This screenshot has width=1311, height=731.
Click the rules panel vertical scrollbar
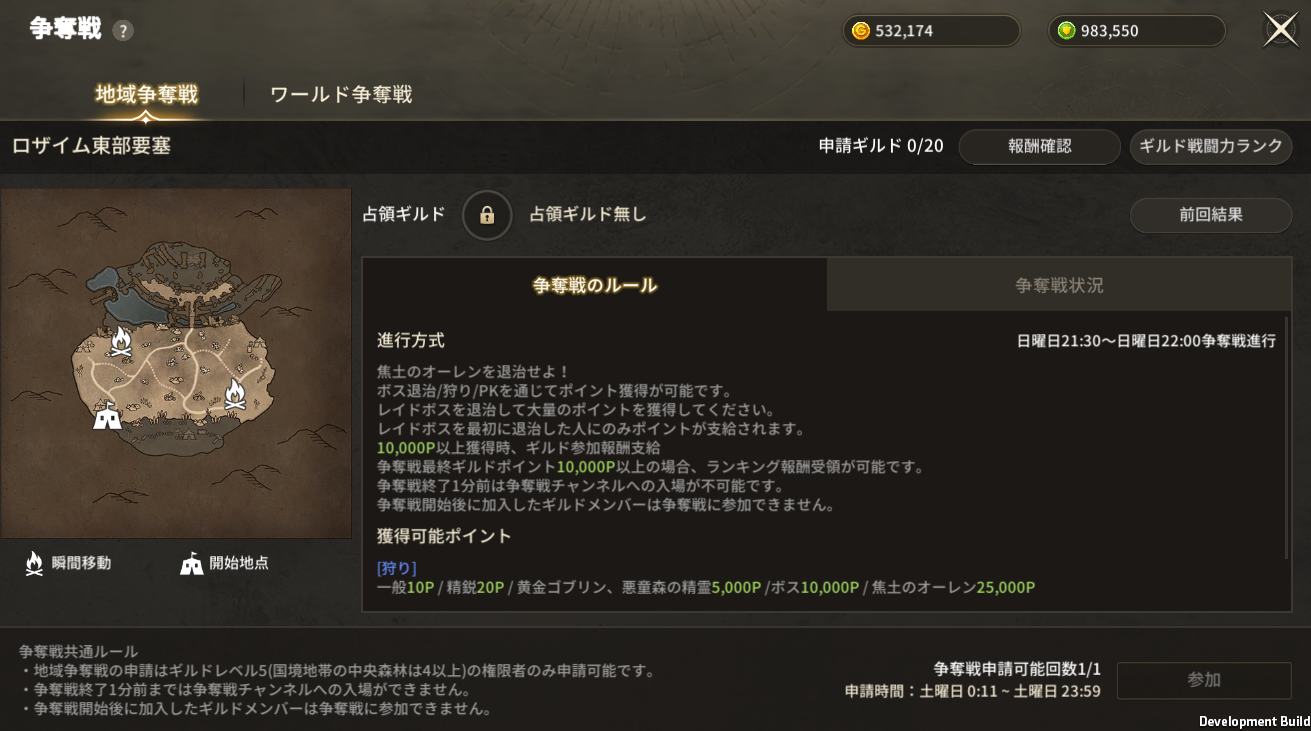click(1286, 438)
